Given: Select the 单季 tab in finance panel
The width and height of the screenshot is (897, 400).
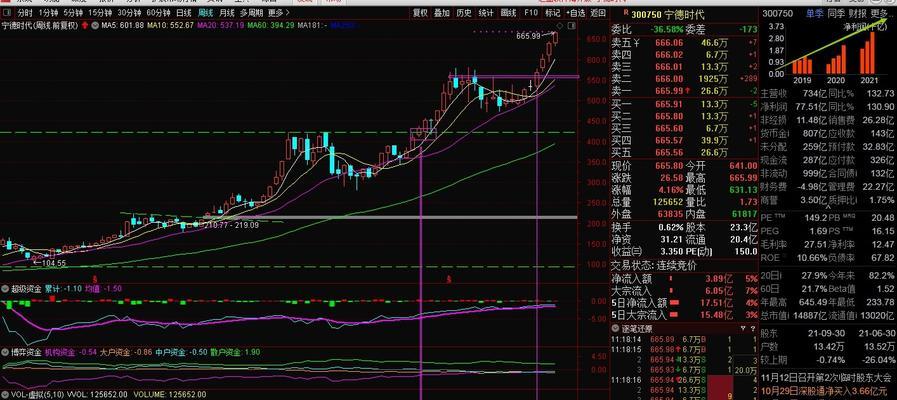Looking at the screenshot, I should tap(815, 13).
